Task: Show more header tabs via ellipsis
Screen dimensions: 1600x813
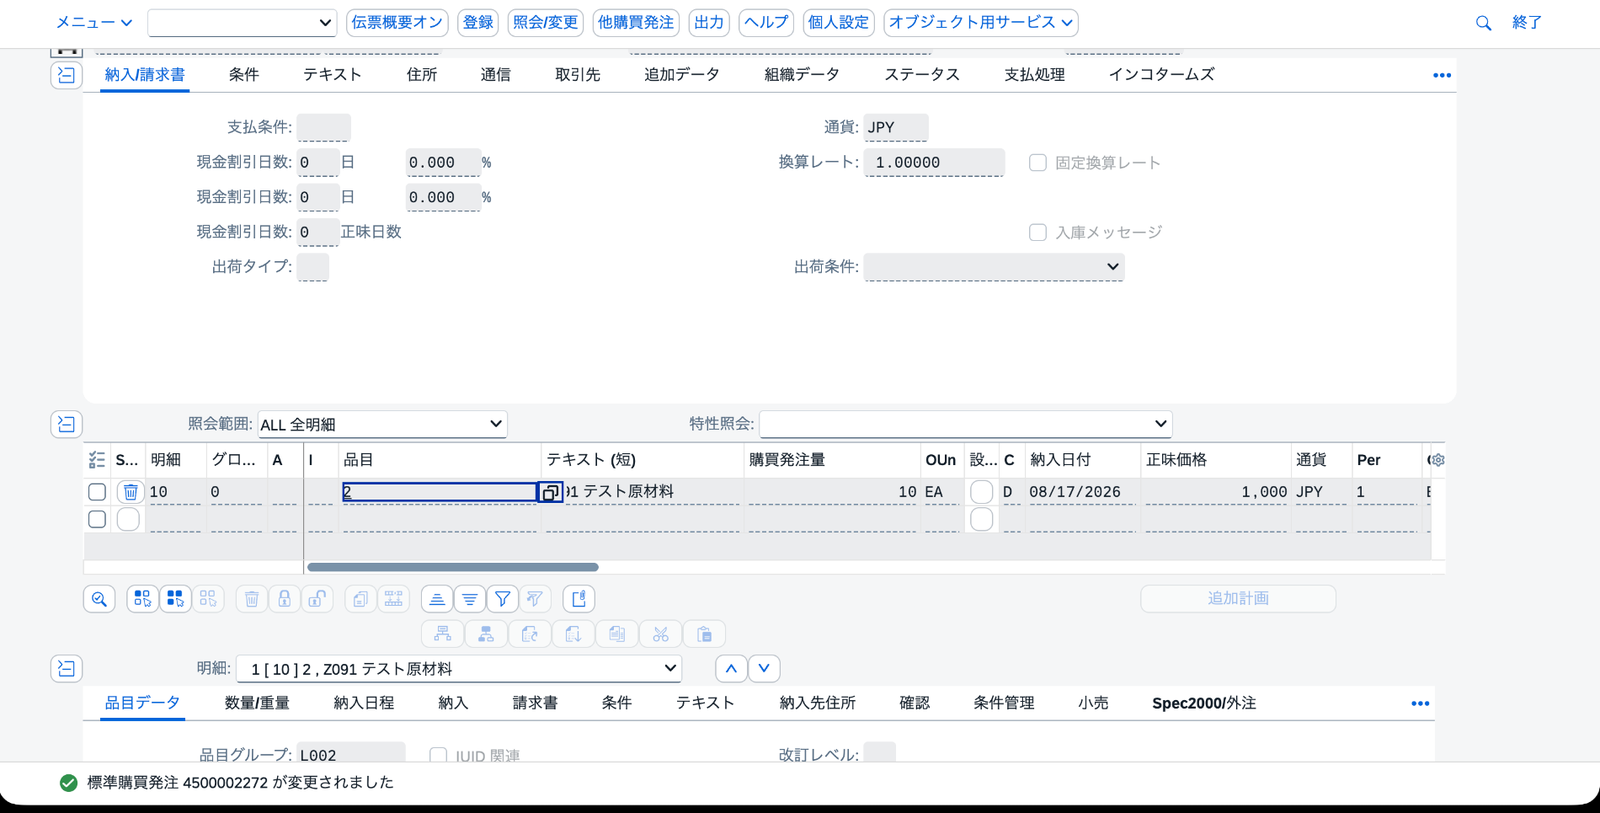Action: coord(1442,75)
